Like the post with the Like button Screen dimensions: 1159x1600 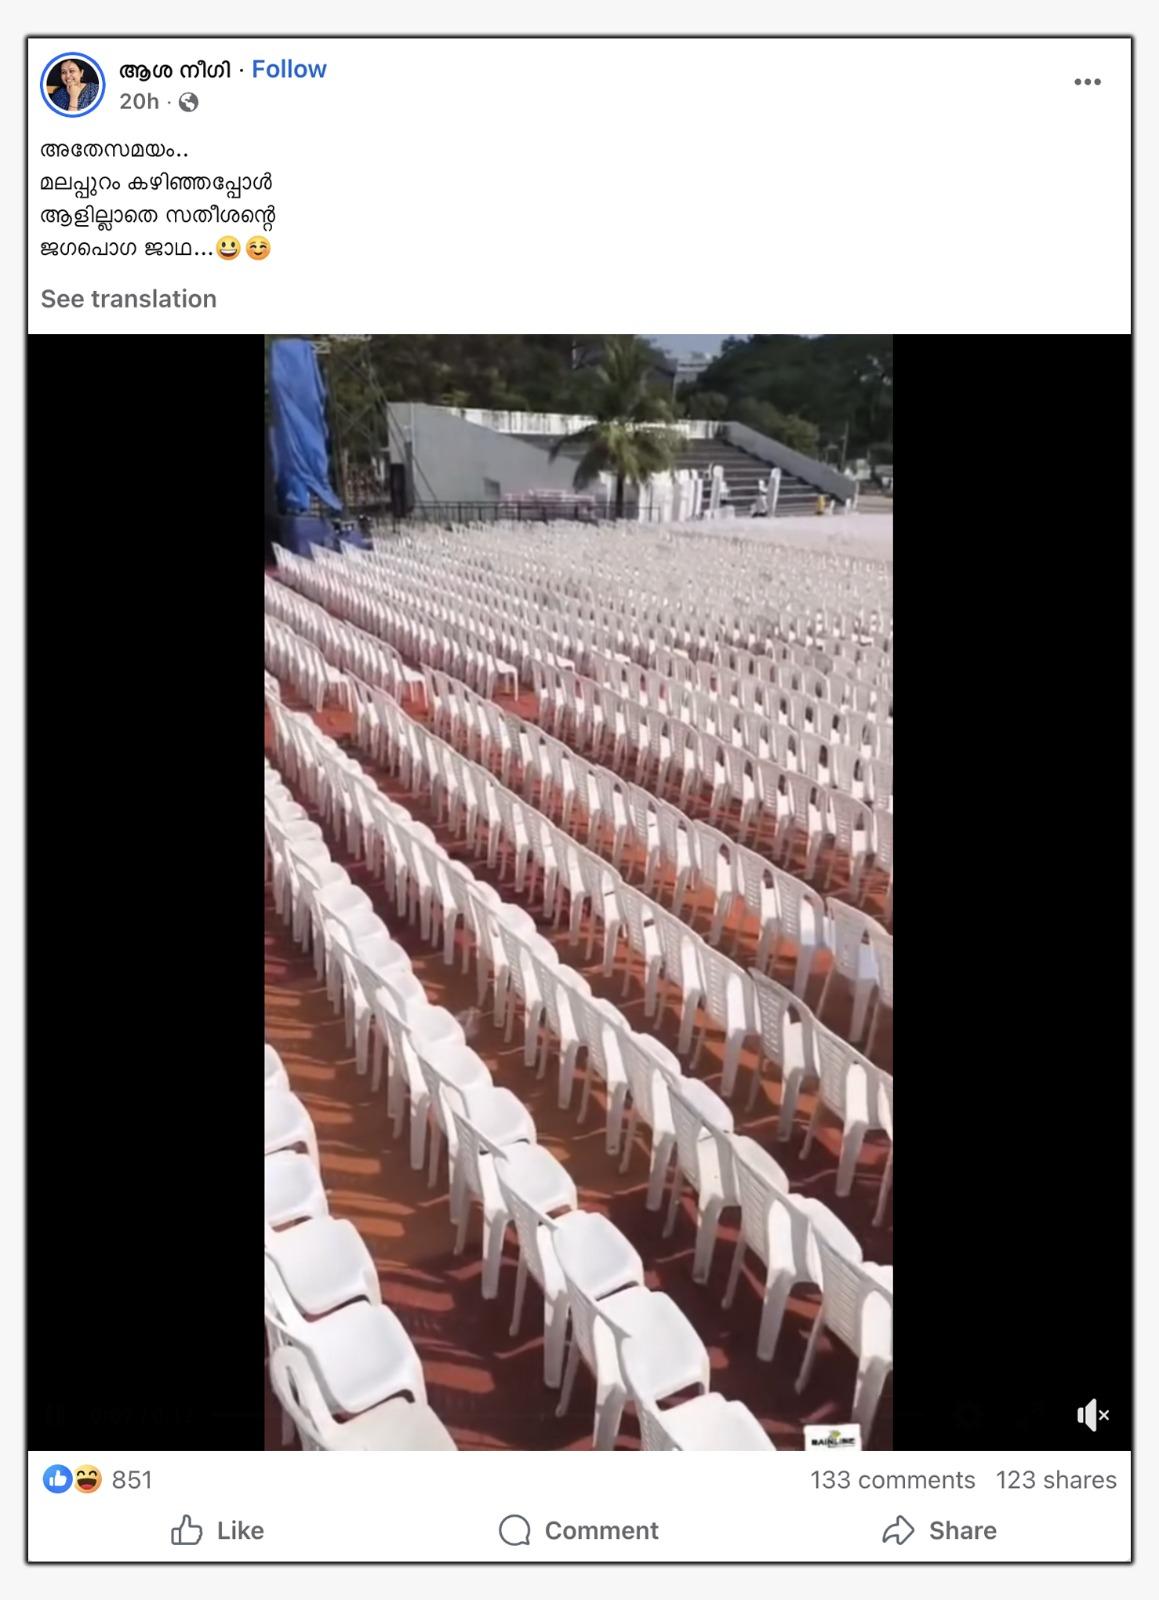point(217,1530)
